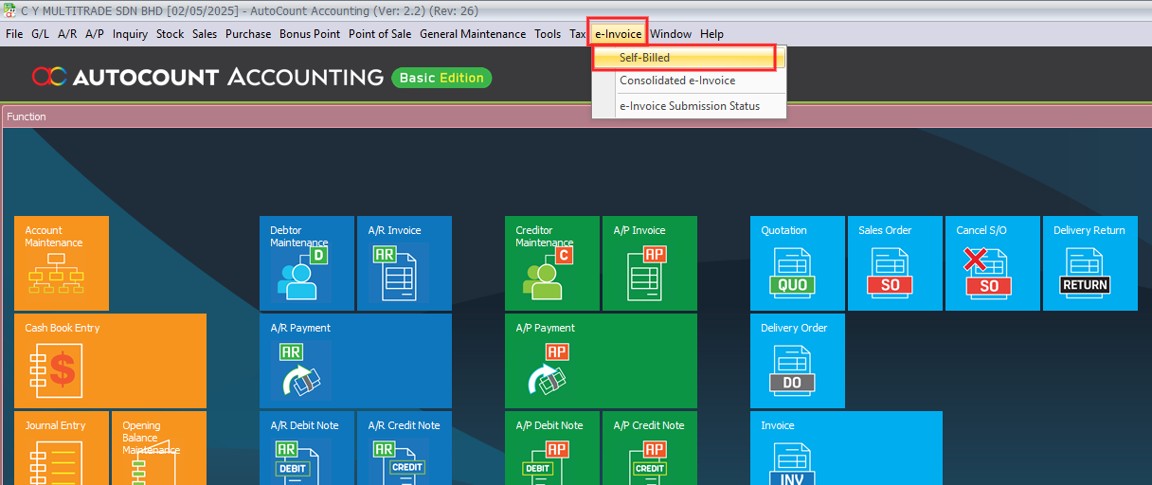
Task: Open the Account Maintenance tile
Action: point(61,263)
